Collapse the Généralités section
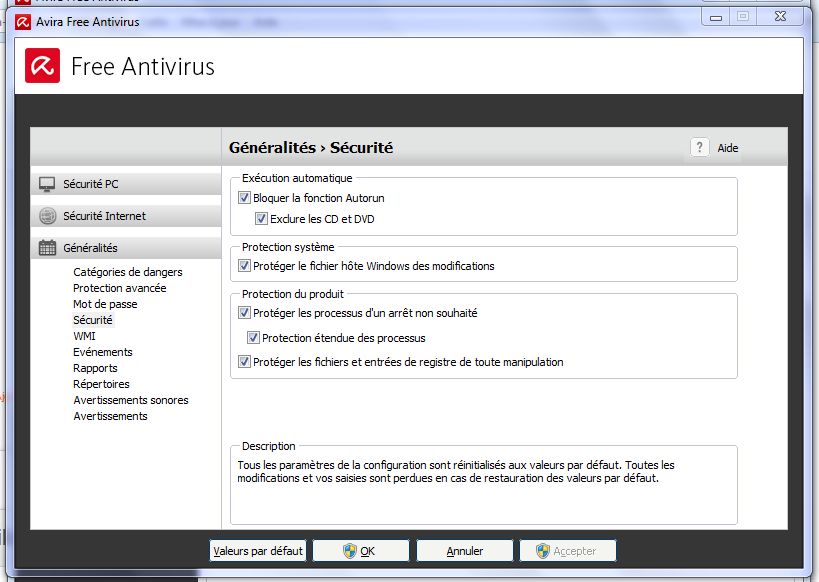The height and width of the screenshot is (582, 819). pos(90,248)
